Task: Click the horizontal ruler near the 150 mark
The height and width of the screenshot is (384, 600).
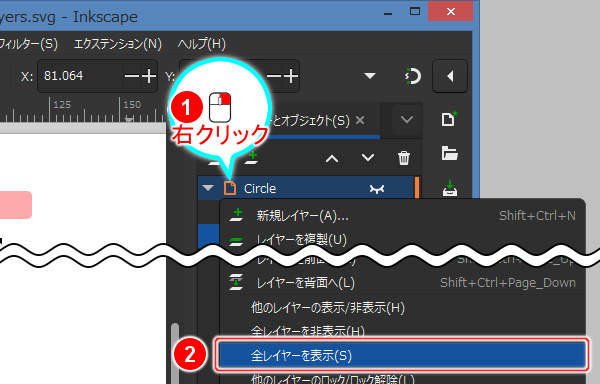Action: pyautogui.click(x=132, y=110)
